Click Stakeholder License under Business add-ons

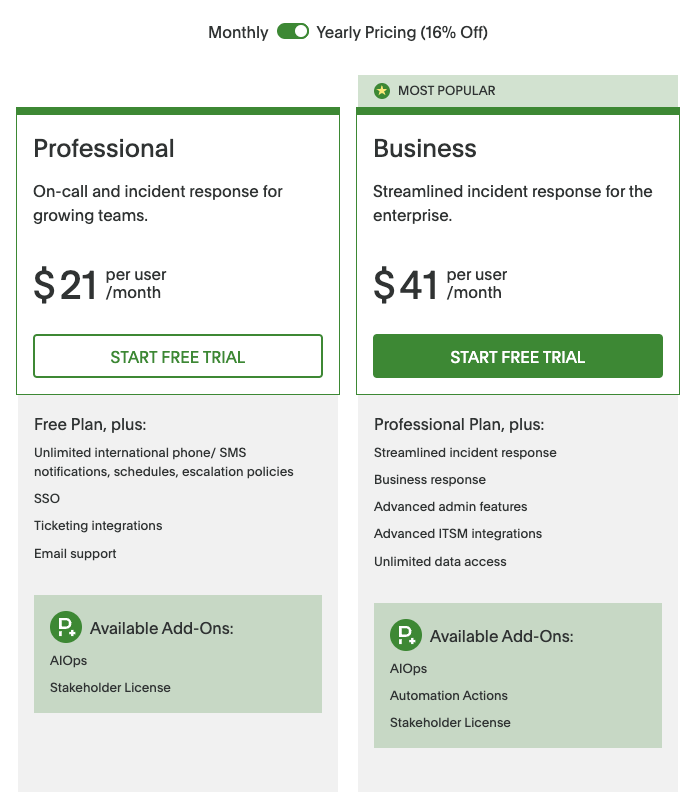coord(450,723)
